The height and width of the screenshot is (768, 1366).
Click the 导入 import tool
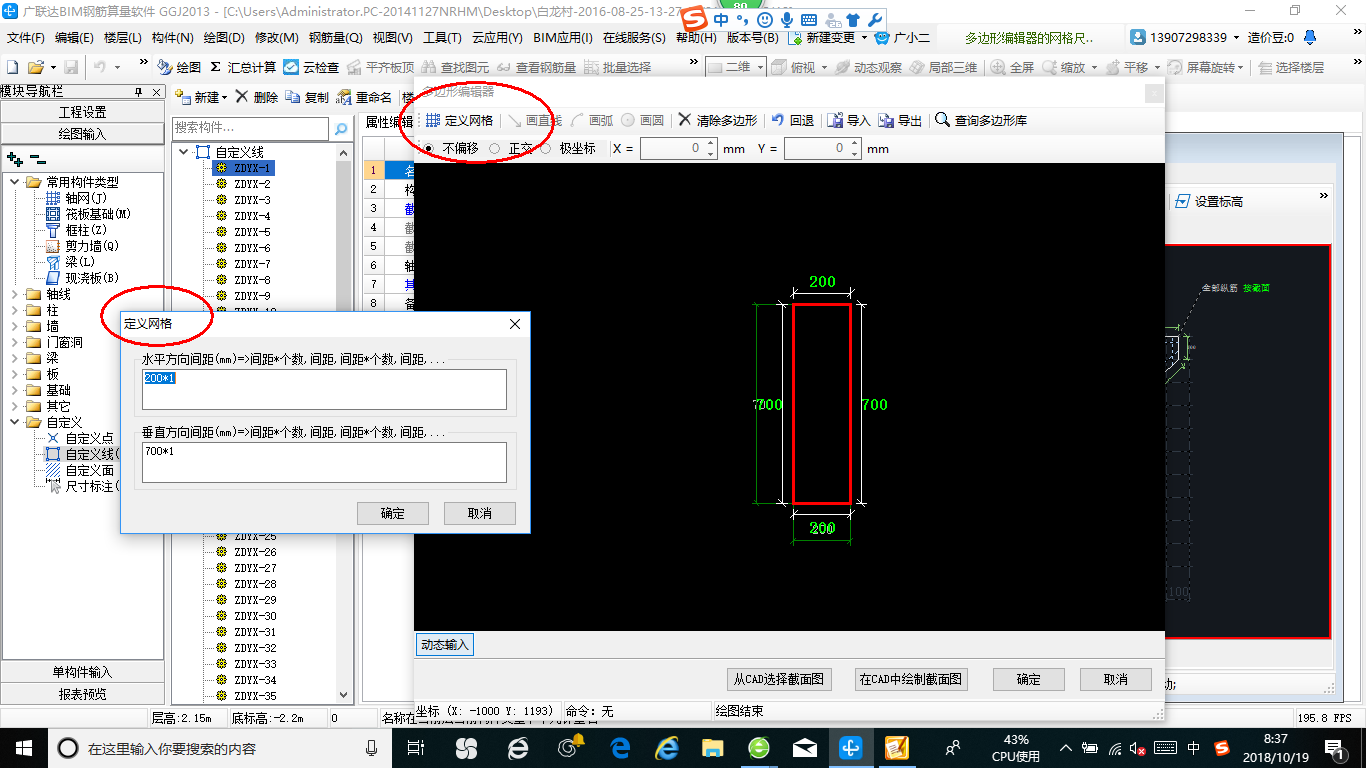[x=849, y=120]
